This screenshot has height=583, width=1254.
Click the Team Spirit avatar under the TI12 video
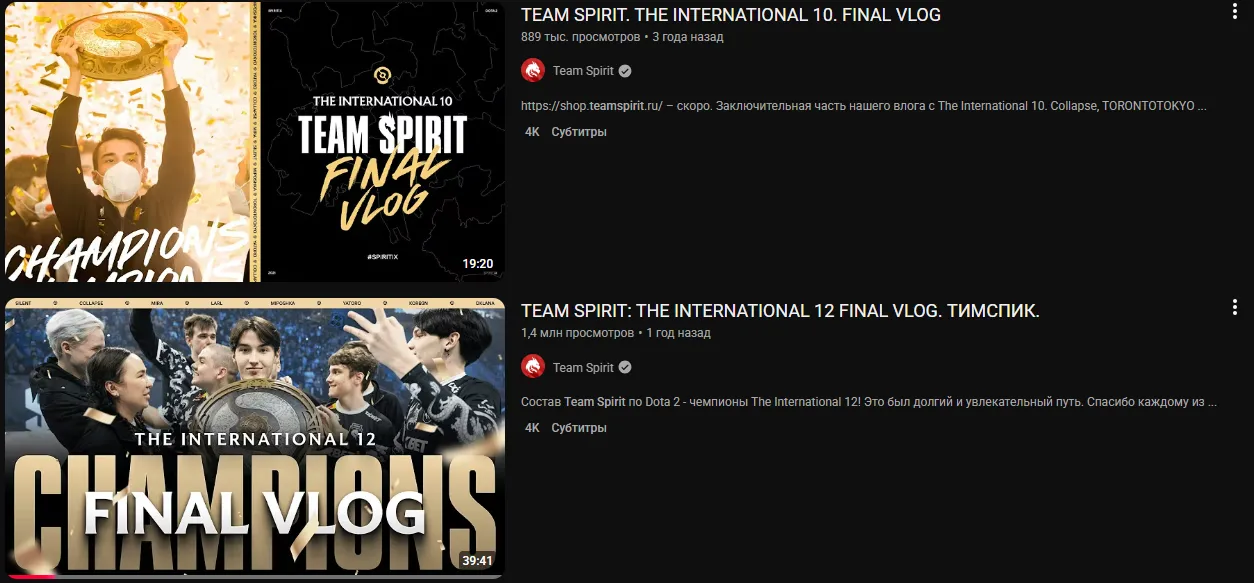[533, 367]
